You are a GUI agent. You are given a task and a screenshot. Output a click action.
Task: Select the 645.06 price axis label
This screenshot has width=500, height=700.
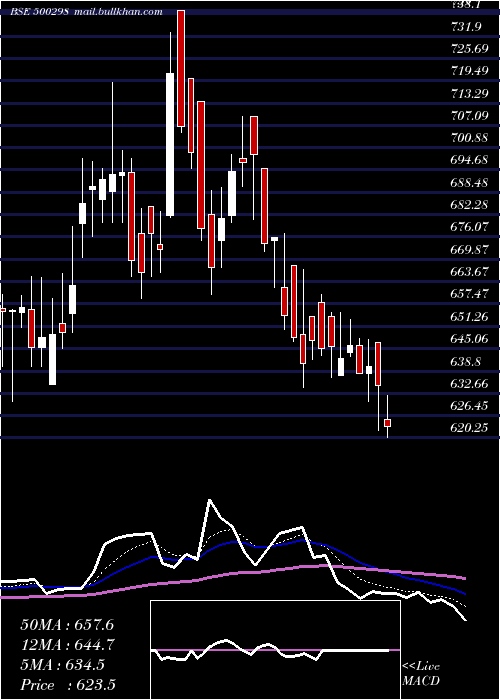469,338
